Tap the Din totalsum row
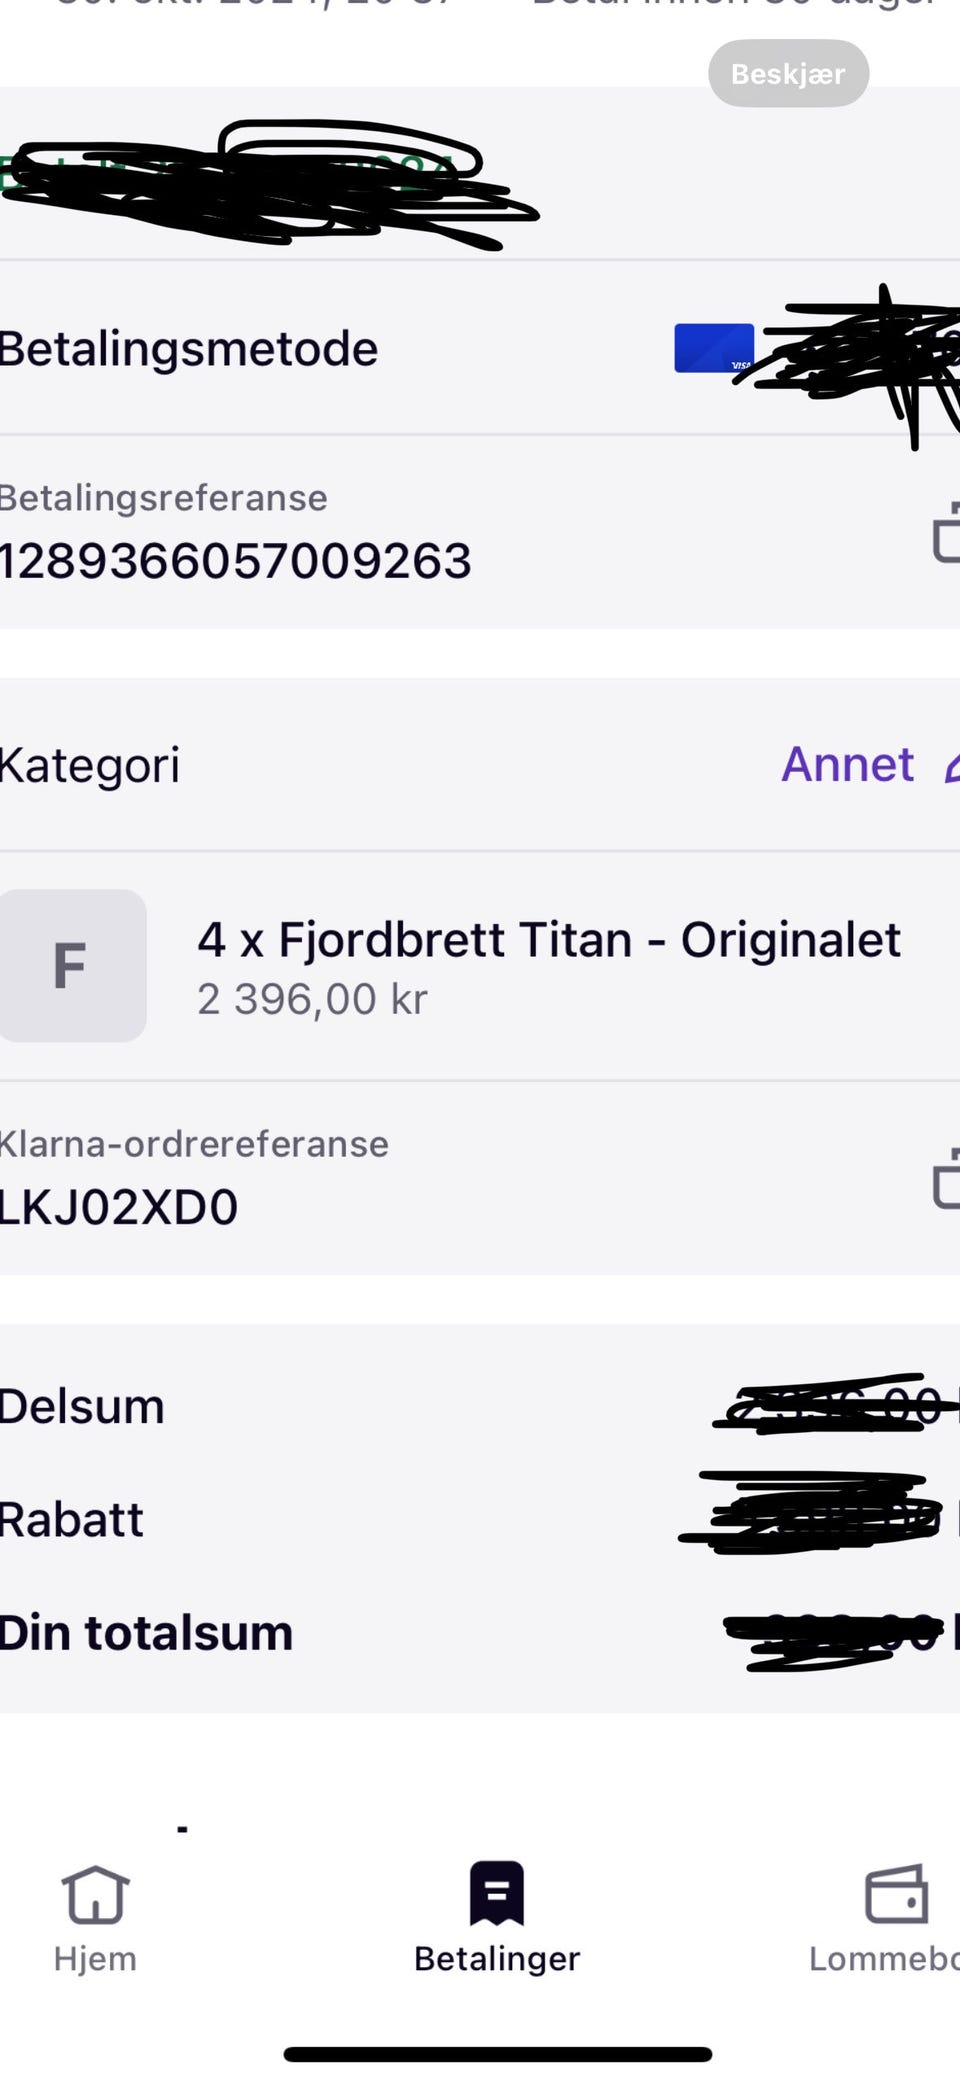Screen dimensions: 960x2081 [480, 1632]
